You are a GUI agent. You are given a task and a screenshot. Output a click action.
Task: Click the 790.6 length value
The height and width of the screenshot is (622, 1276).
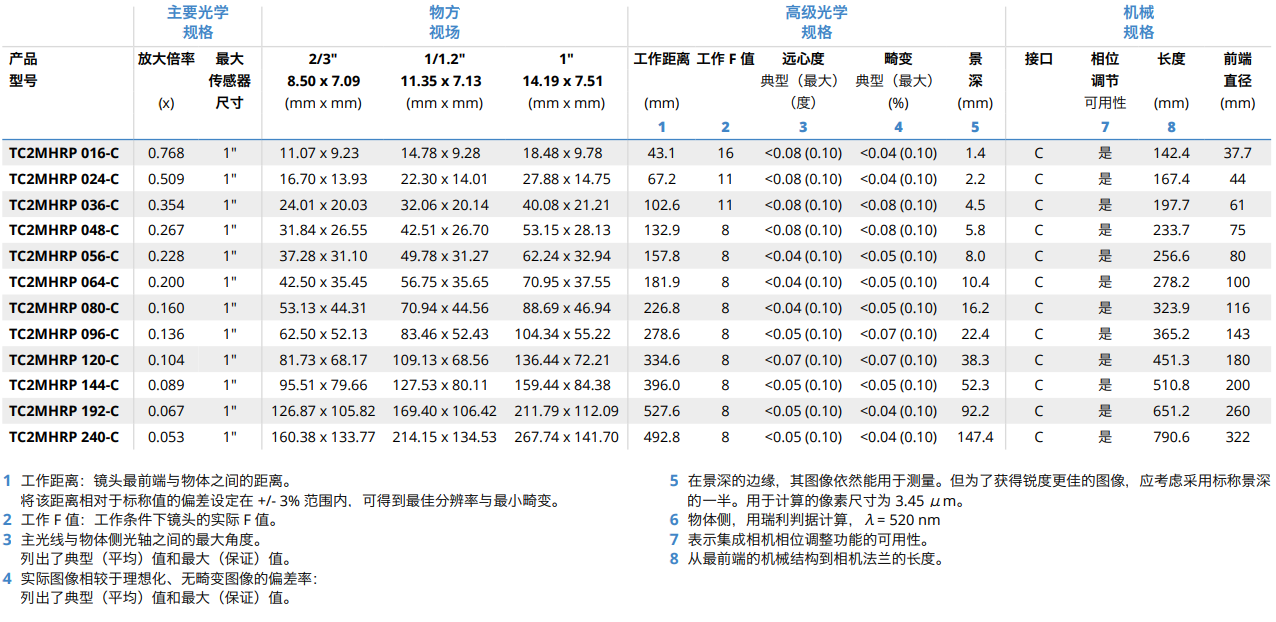coord(1171,437)
